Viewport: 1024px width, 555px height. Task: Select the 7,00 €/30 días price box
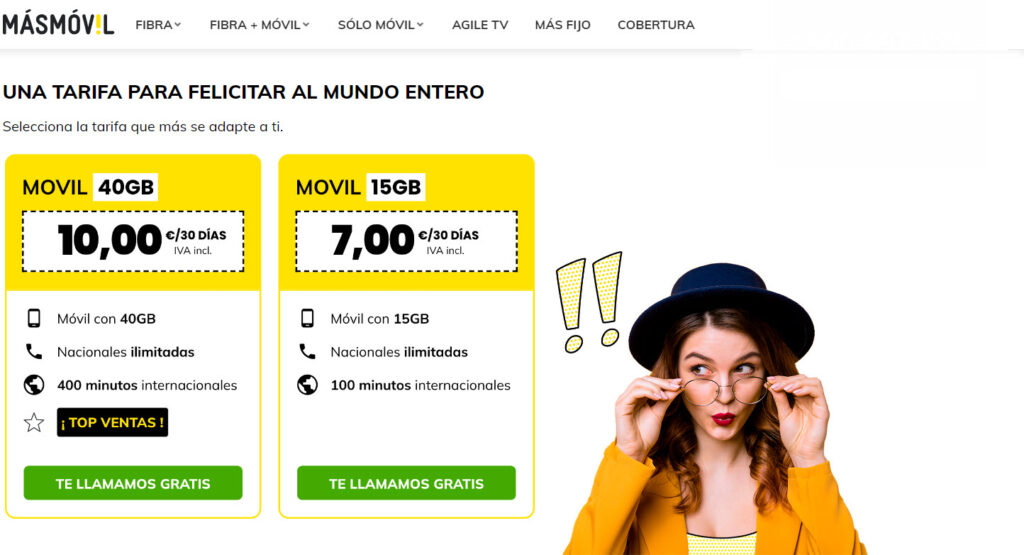click(406, 241)
